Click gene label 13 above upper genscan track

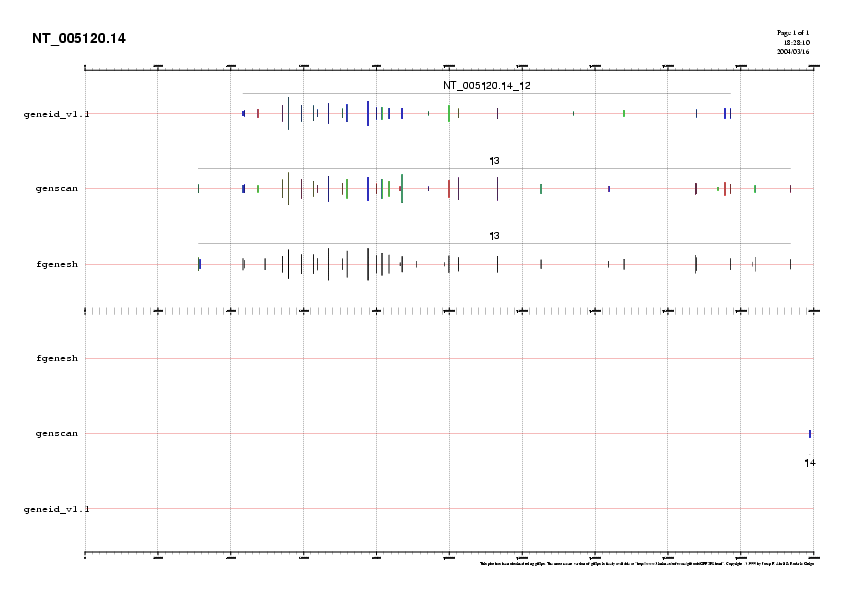(x=494, y=160)
